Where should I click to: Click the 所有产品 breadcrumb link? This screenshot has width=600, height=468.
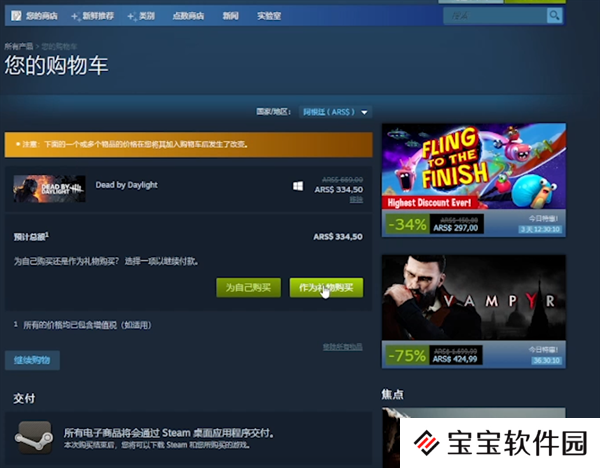(x=19, y=47)
